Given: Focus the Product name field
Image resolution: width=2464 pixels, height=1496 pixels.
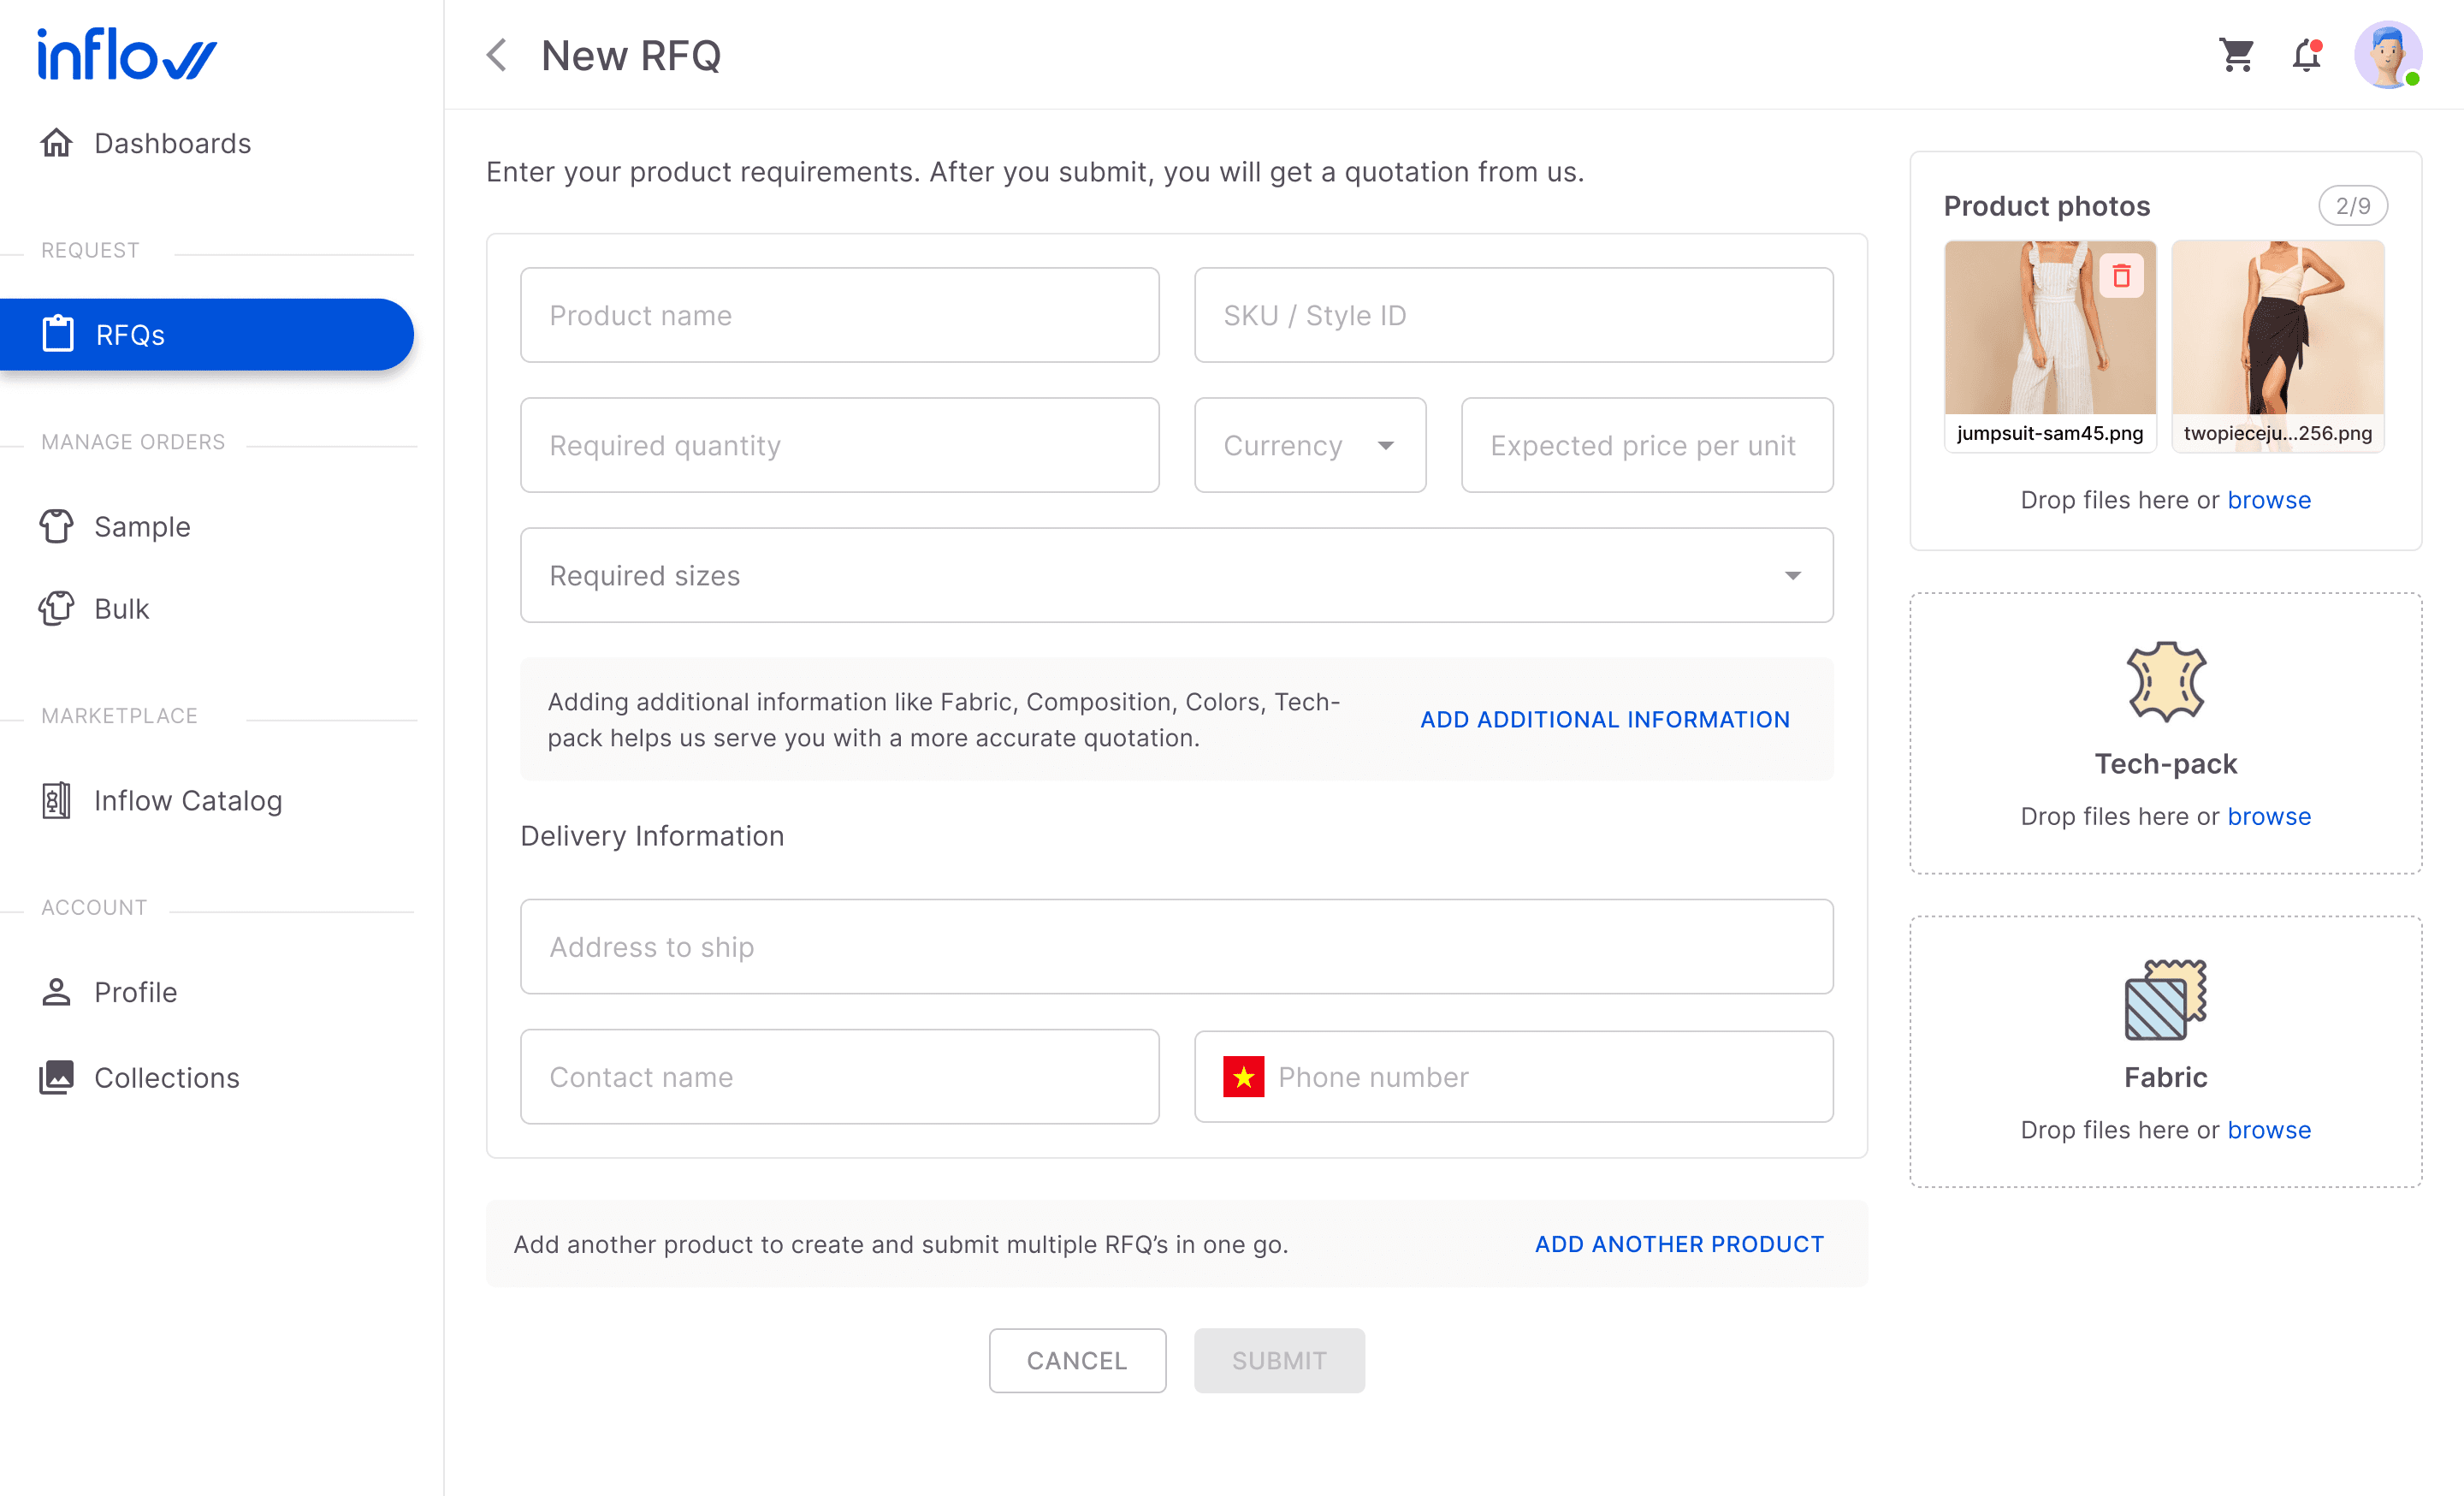Looking at the screenshot, I should 839,315.
